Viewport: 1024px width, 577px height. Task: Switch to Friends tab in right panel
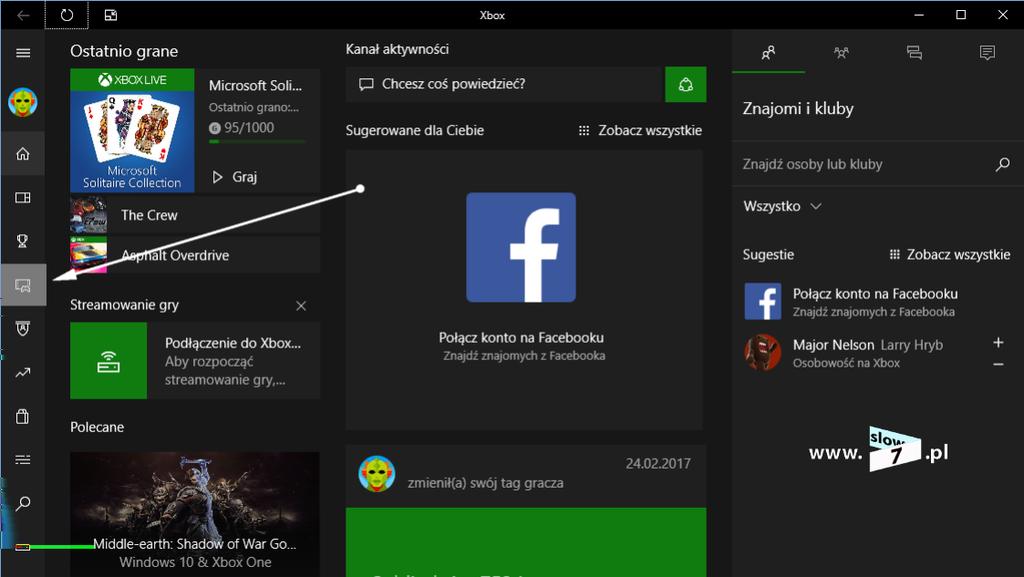769,52
